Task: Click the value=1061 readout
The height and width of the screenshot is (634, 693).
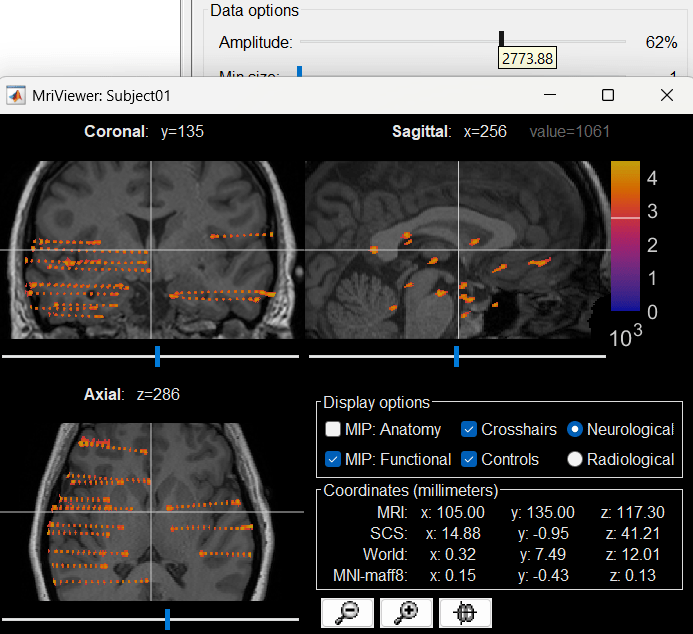Action: 570,131
